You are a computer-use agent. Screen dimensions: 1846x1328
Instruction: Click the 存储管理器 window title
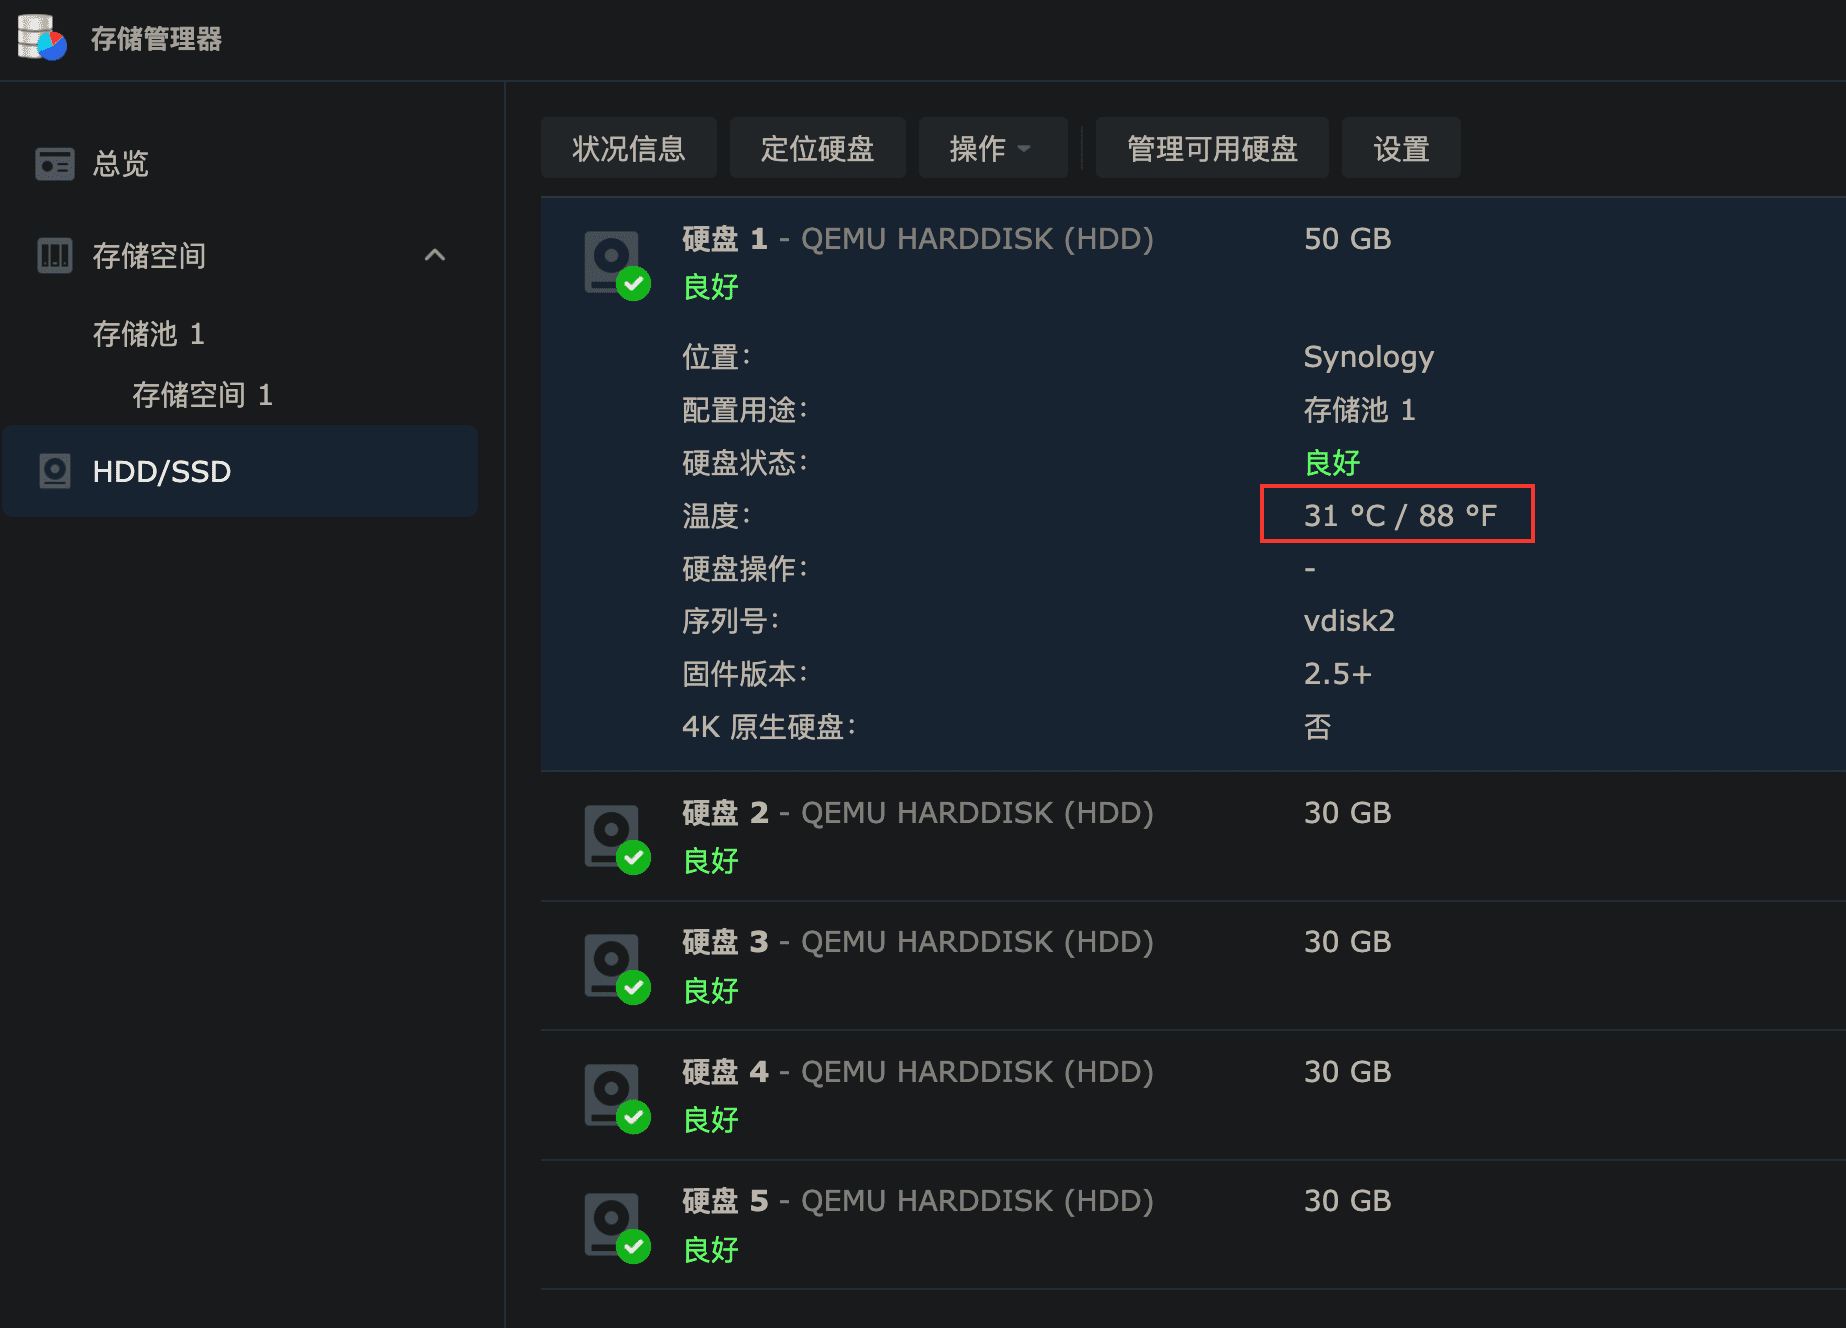(x=156, y=39)
